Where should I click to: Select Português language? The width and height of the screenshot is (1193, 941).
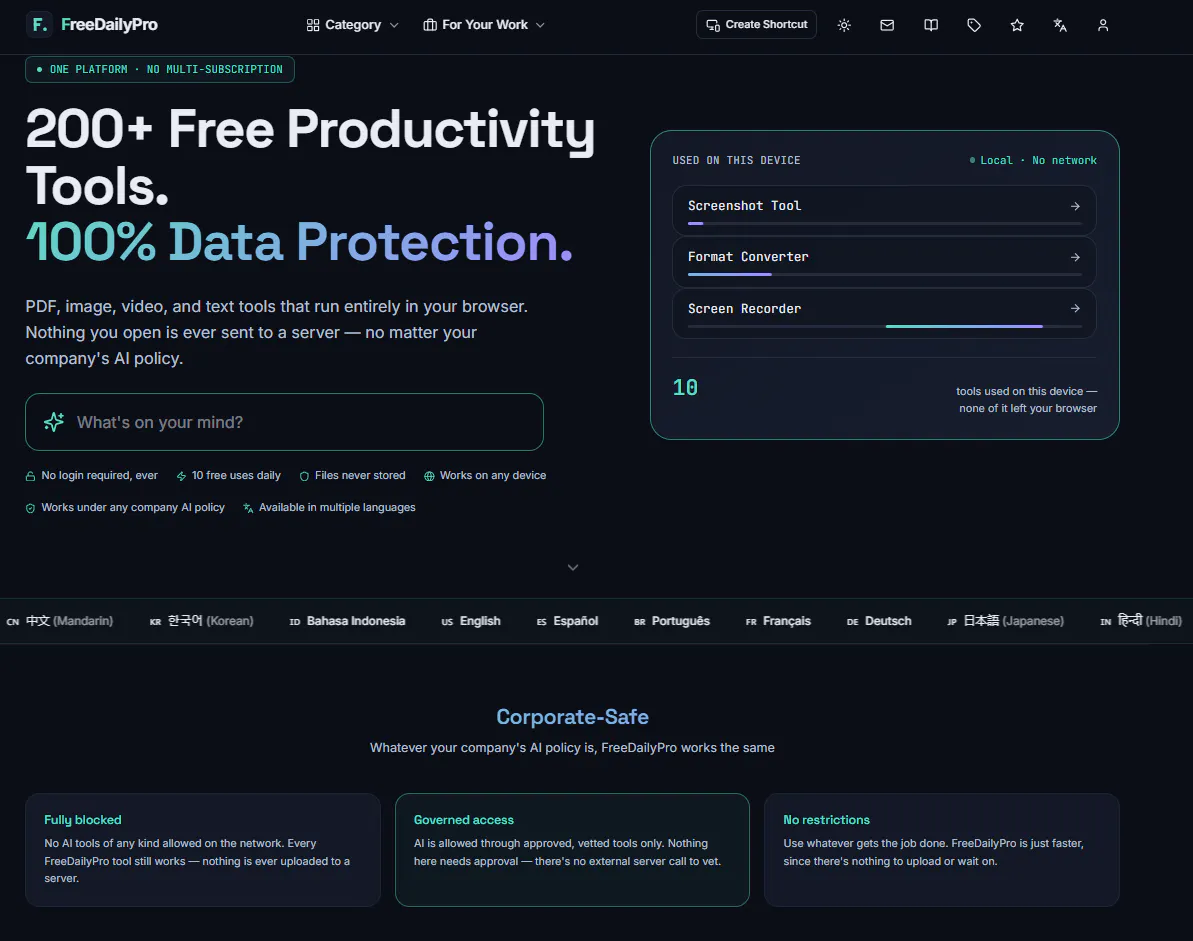pyautogui.click(x=672, y=622)
